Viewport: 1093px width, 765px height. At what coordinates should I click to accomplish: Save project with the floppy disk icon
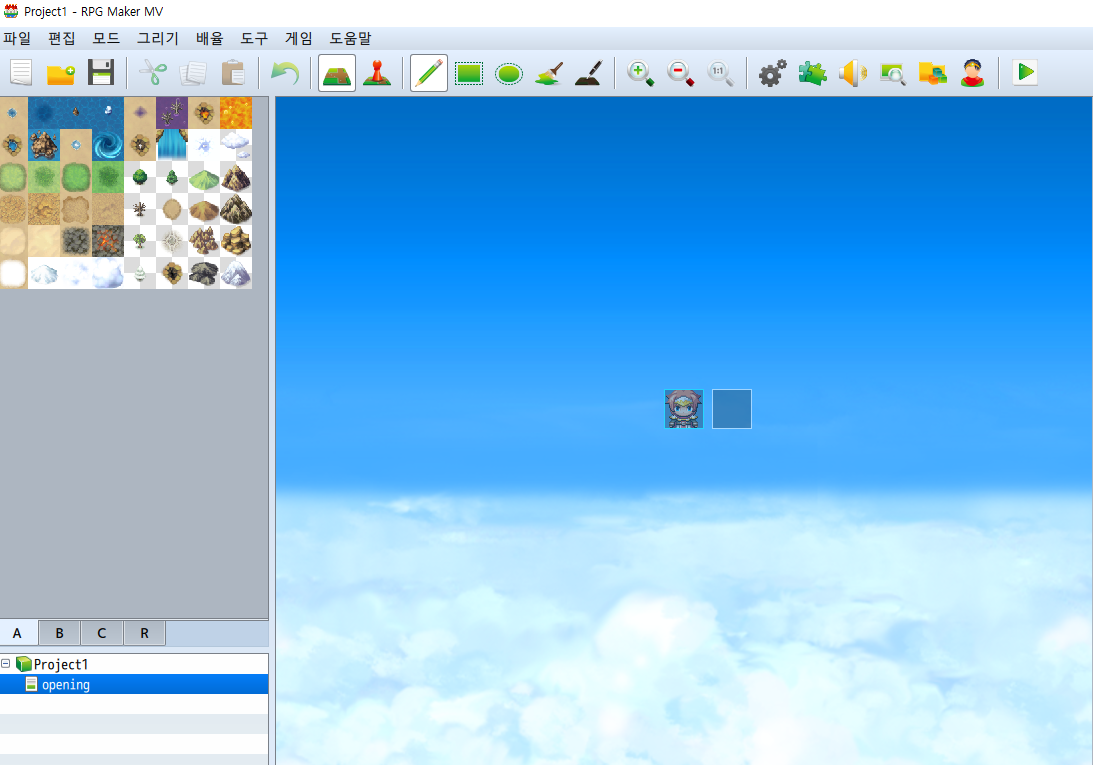pos(101,73)
